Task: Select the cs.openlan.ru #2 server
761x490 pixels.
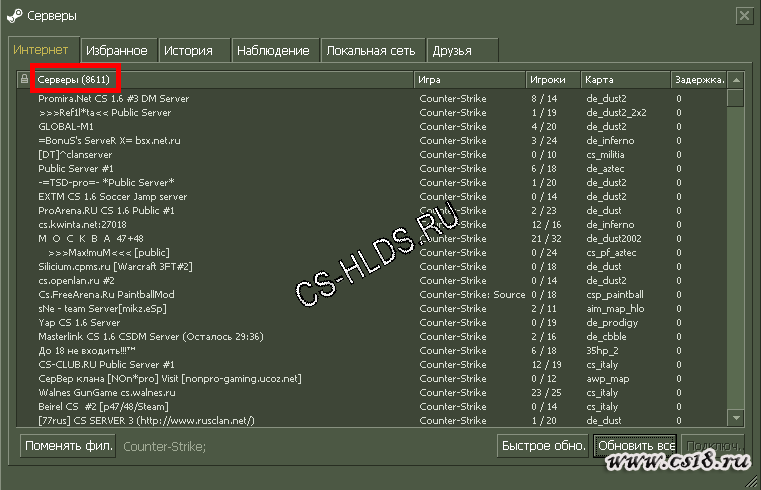Action: (x=372, y=280)
